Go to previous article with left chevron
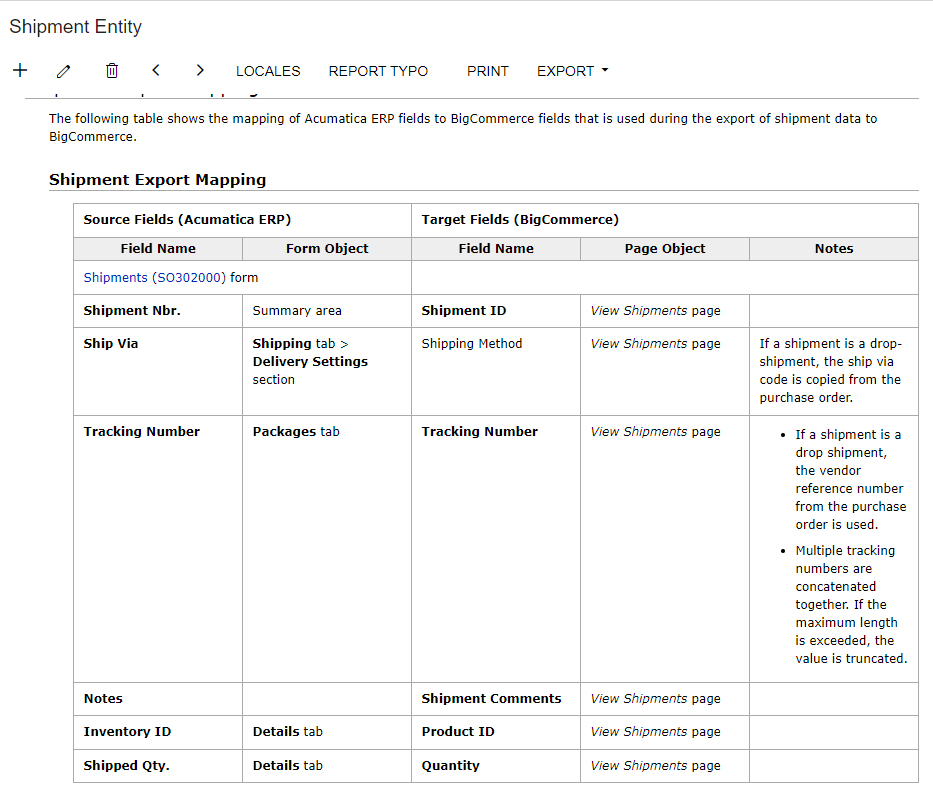Image resolution: width=933 pixels, height=795 pixels. (x=156, y=71)
